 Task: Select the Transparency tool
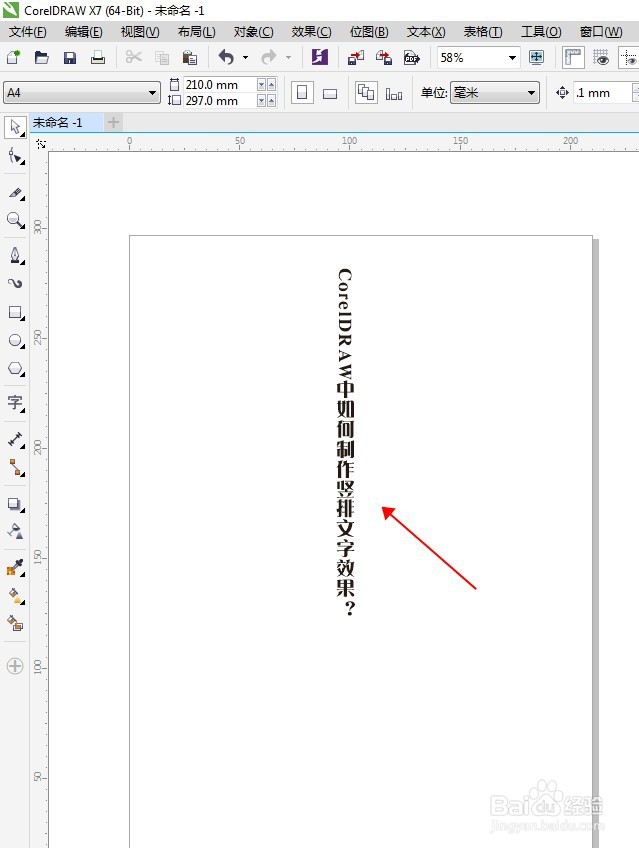coord(15,531)
